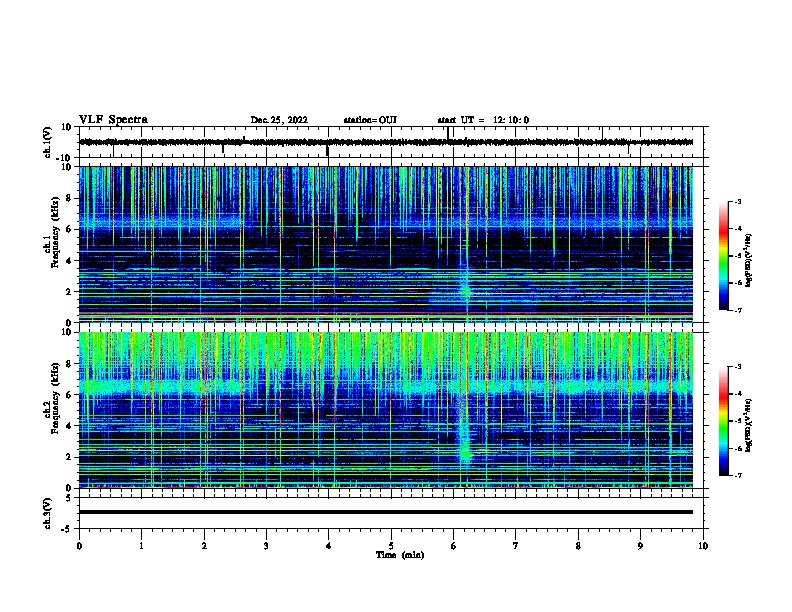Click the ch.1 "Frequency (kHz)" axis label

tap(55, 232)
